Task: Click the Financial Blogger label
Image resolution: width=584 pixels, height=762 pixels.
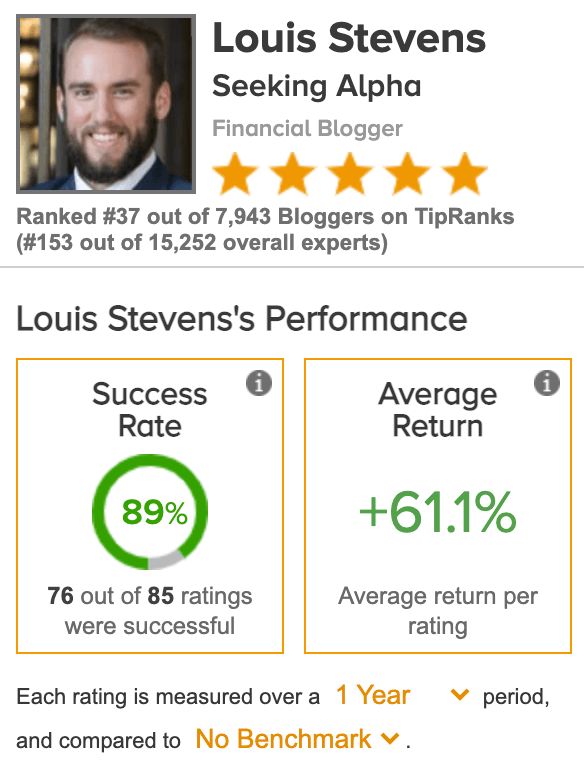Action: point(307,129)
